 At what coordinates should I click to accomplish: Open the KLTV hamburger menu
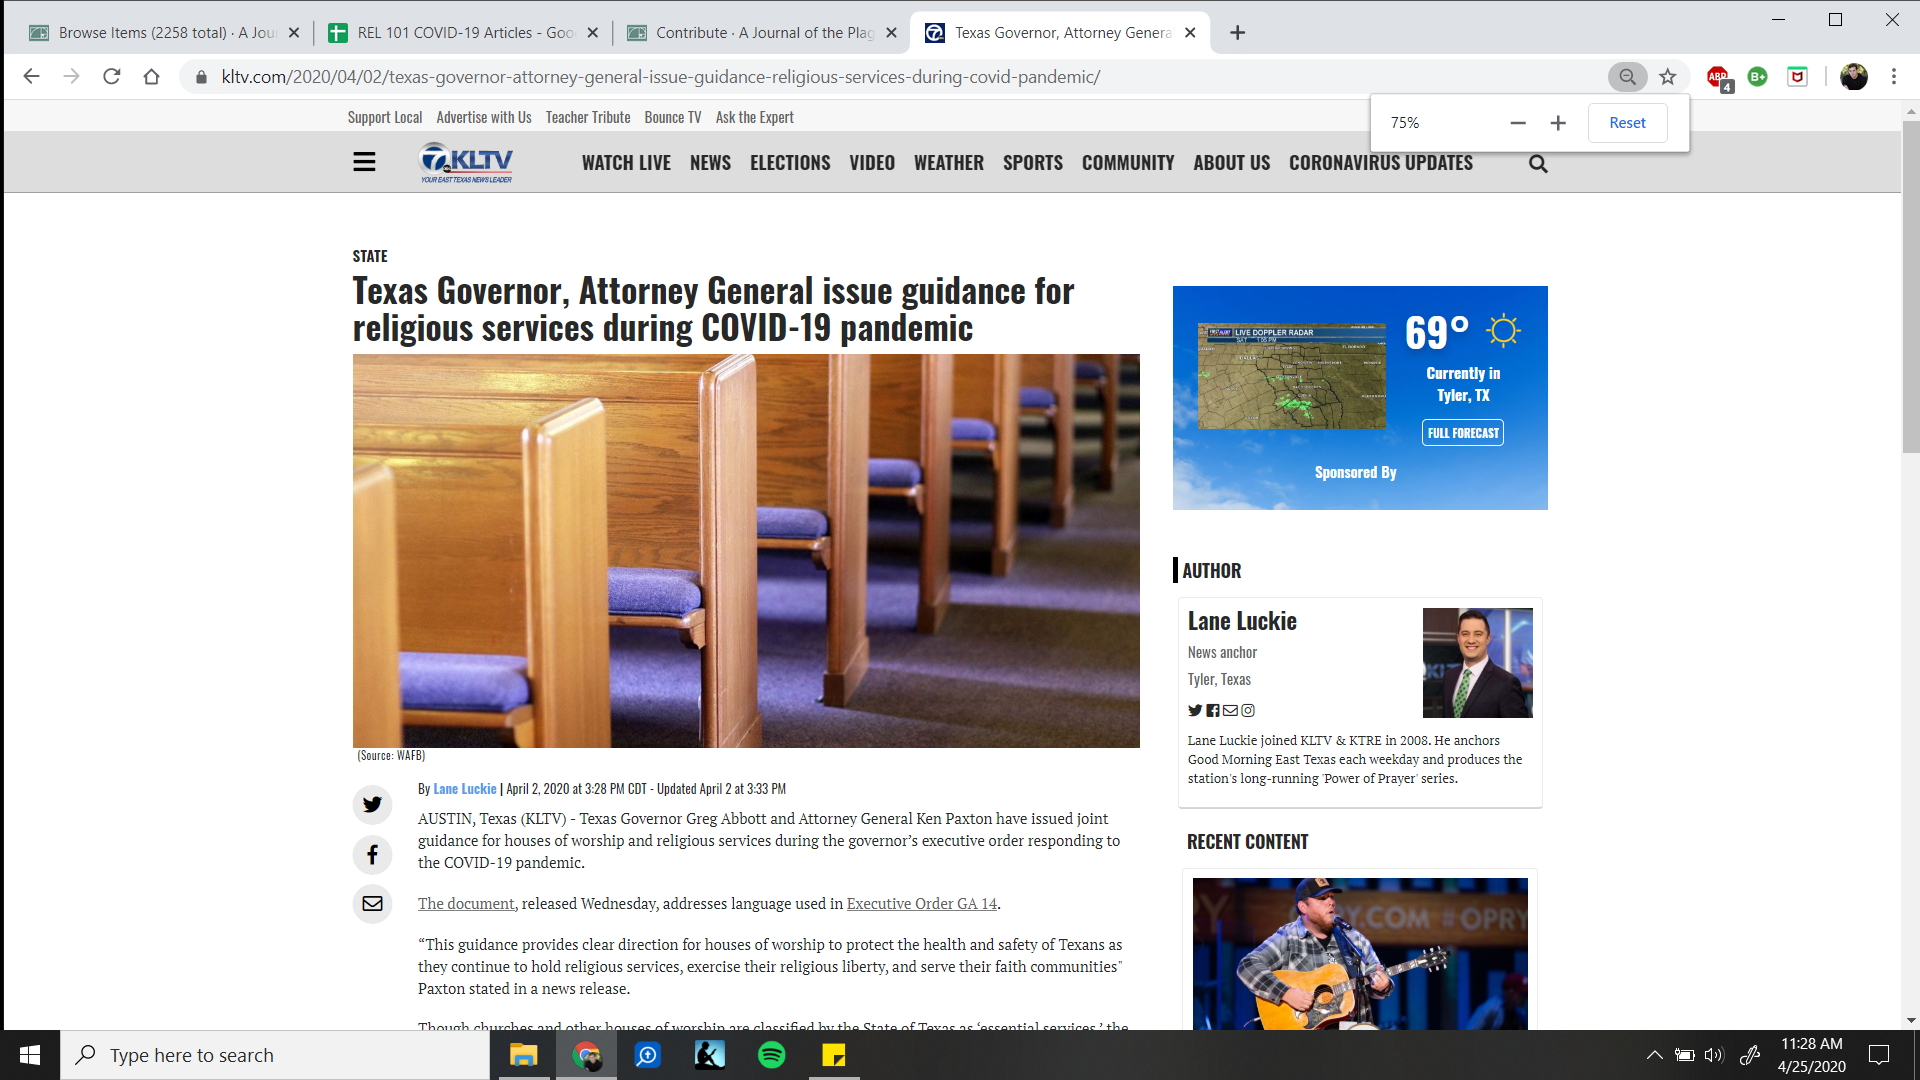coord(364,162)
